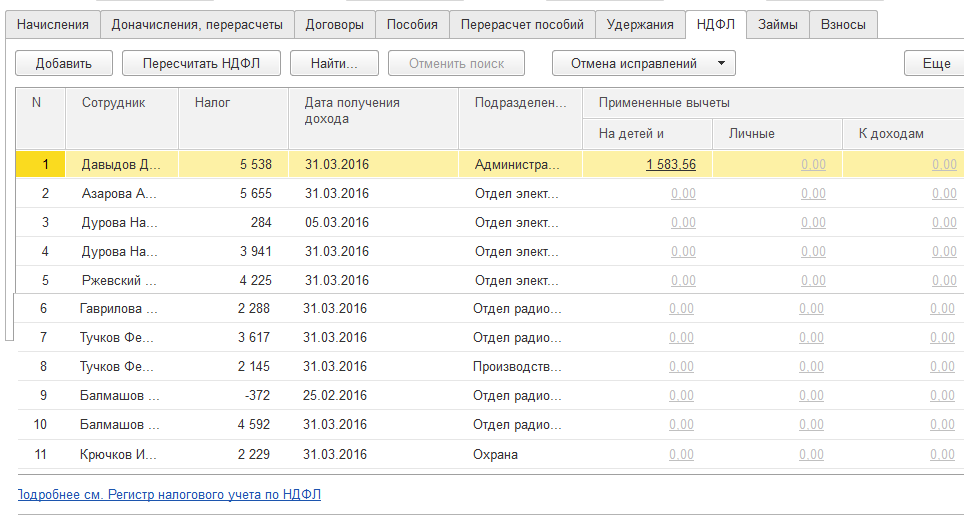
Task: Expand the Отмена исправлений dropdown
Action: 643,63
